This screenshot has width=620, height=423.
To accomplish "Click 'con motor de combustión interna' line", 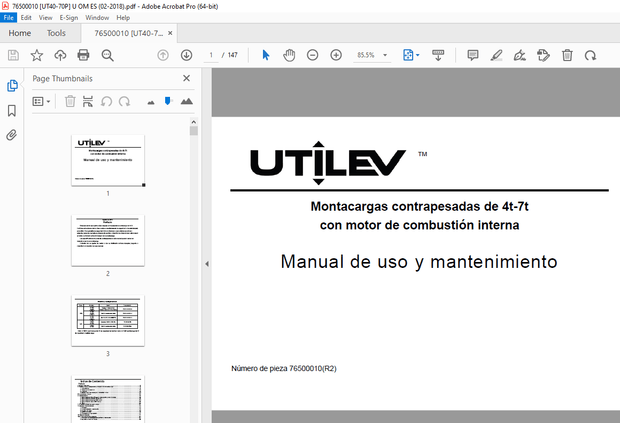I will click(x=420, y=225).
